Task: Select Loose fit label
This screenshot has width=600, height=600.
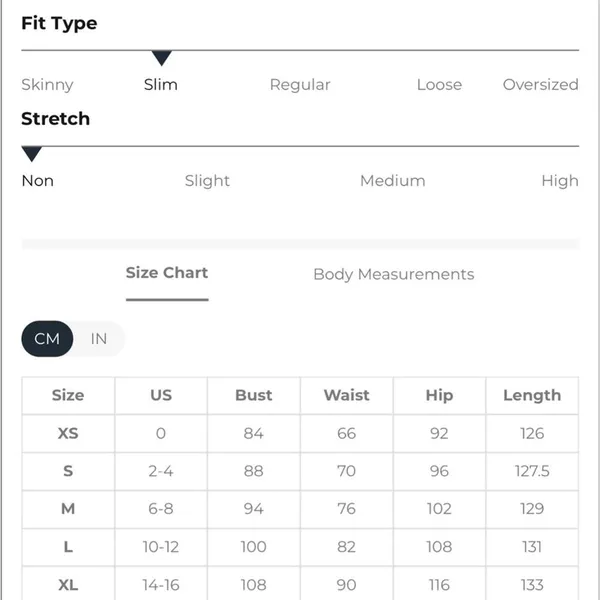Action: (x=439, y=85)
